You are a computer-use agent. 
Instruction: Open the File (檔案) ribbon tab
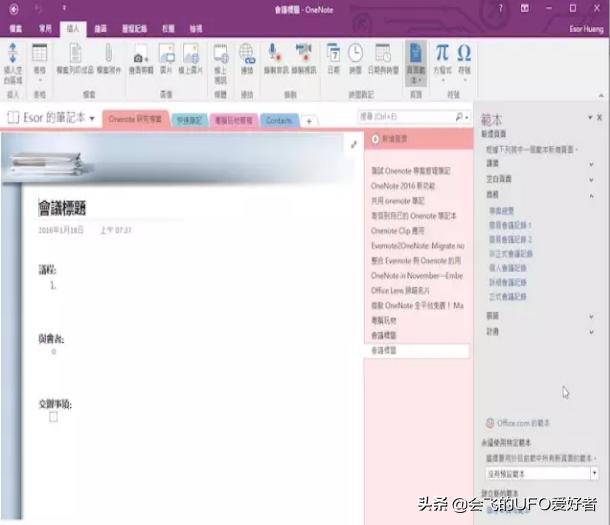pyautogui.click(x=16, y=28)
